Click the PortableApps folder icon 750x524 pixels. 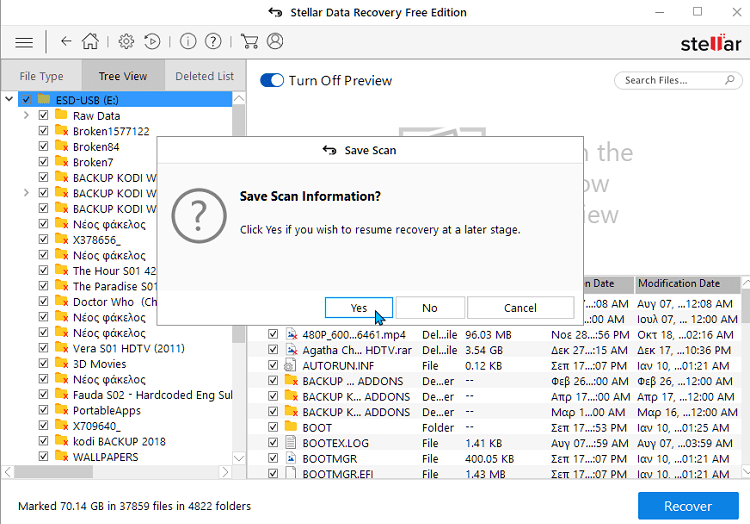click(x=61, y=410)
